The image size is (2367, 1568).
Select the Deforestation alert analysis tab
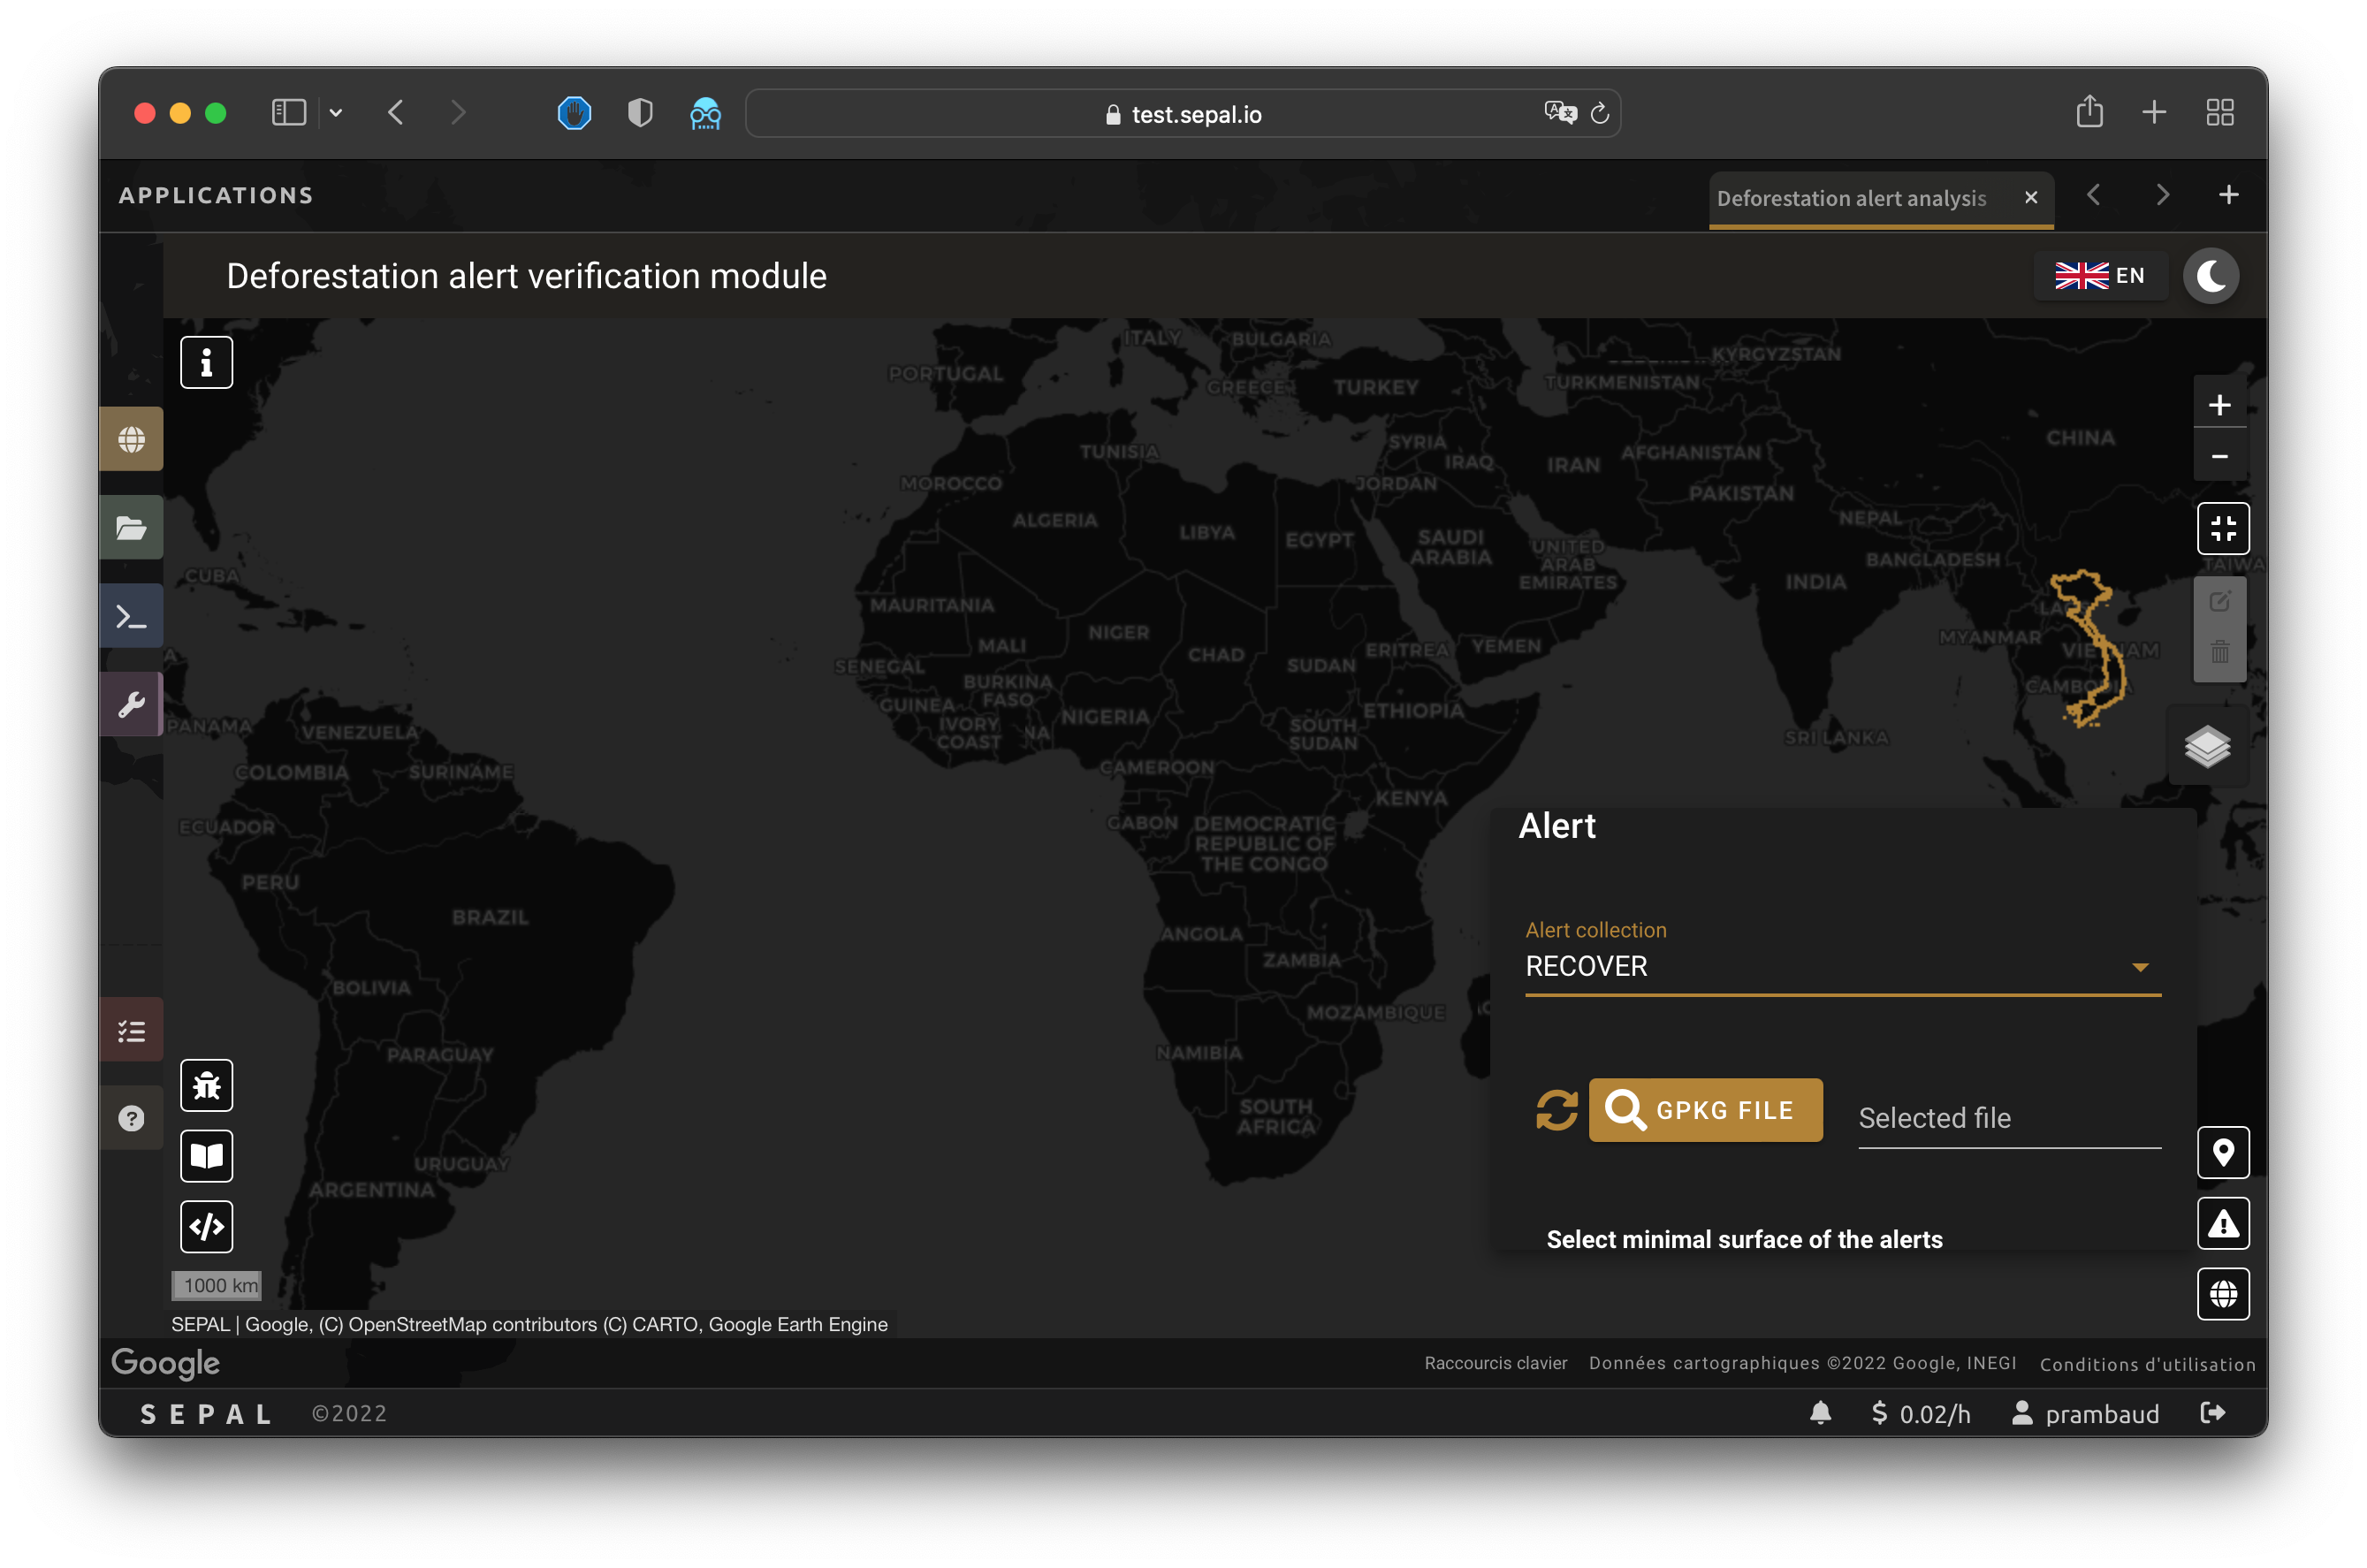coord(1851,198)
